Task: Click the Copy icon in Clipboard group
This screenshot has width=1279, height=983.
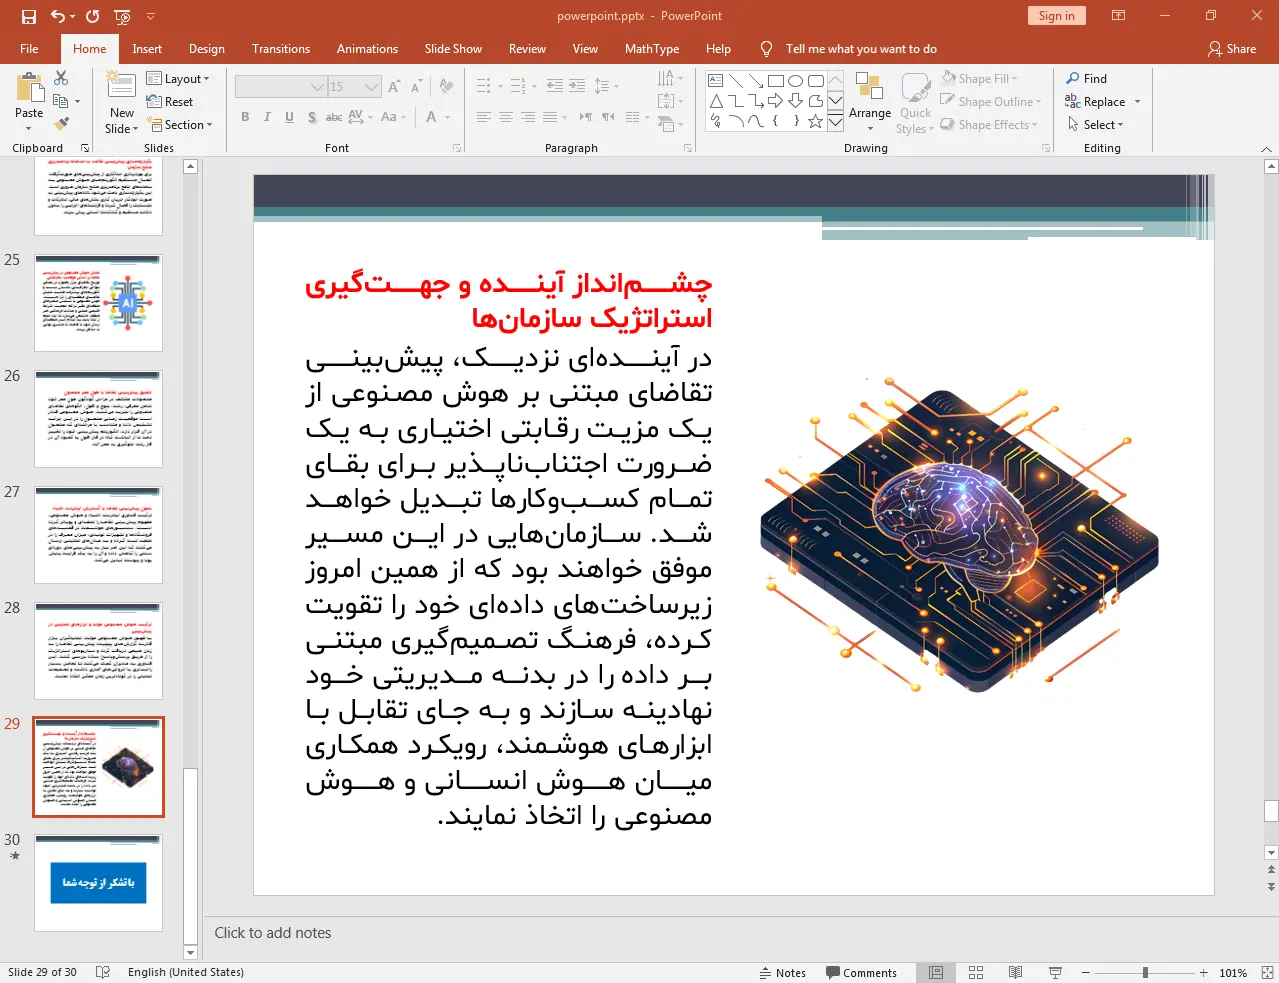Action: click(61, 101)
